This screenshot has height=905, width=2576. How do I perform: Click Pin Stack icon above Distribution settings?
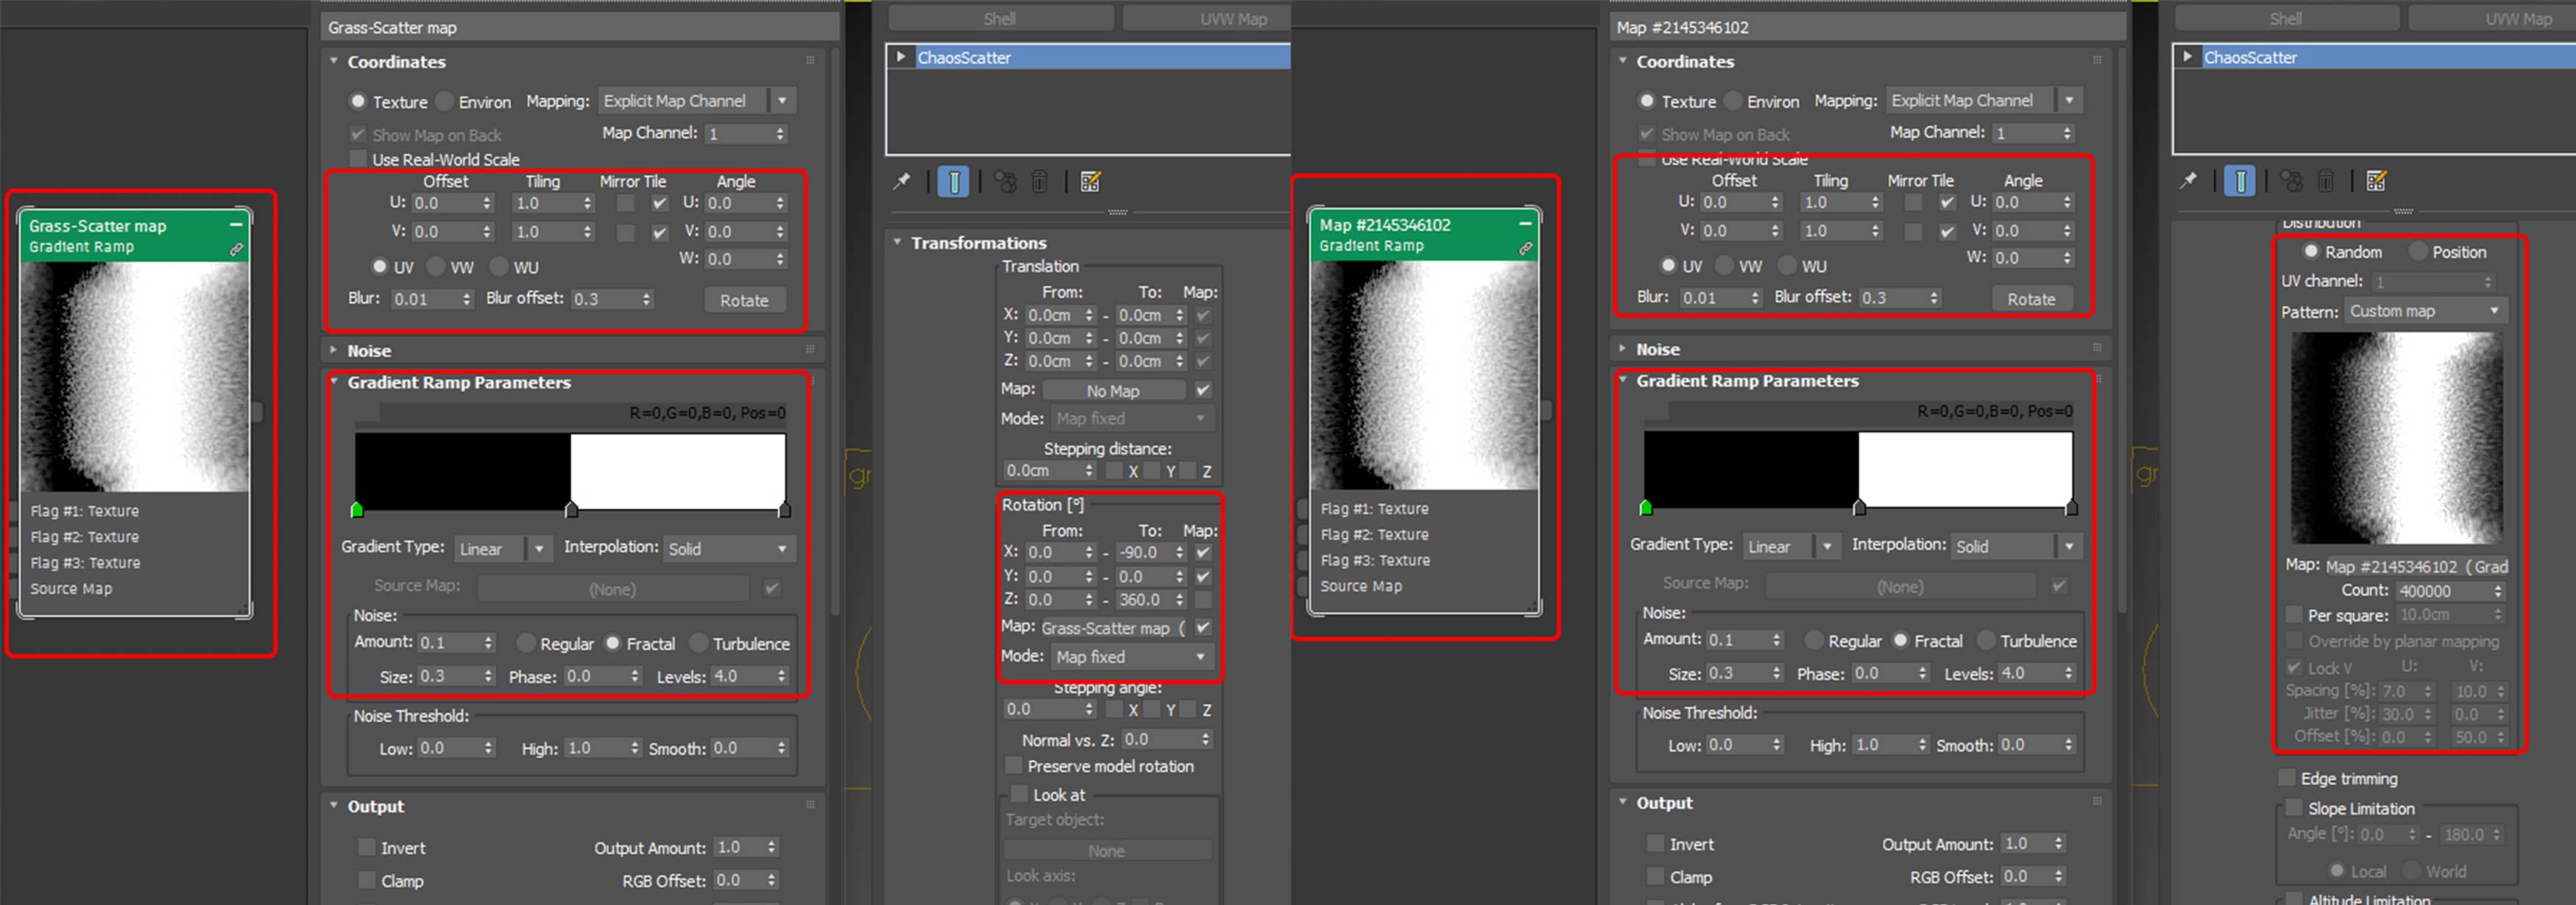(2189, 180)
